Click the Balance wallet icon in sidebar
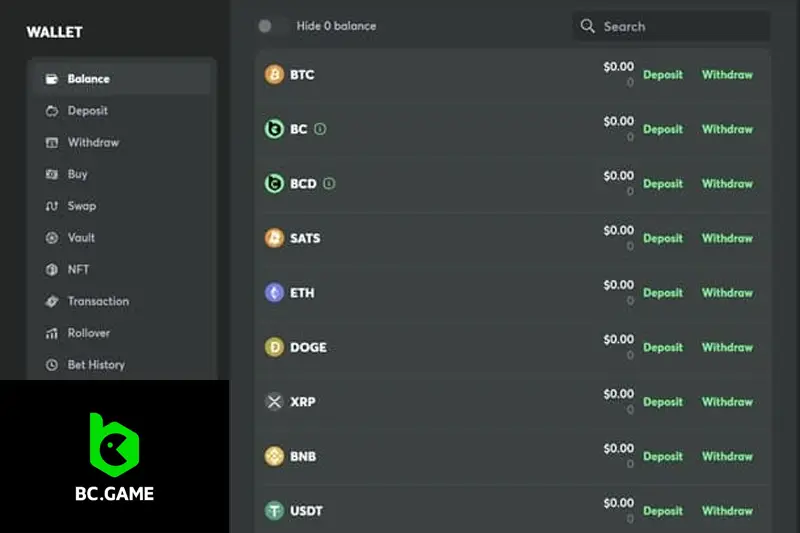The image size is (800, 533). pyautogui.click(x=52, y=79)
